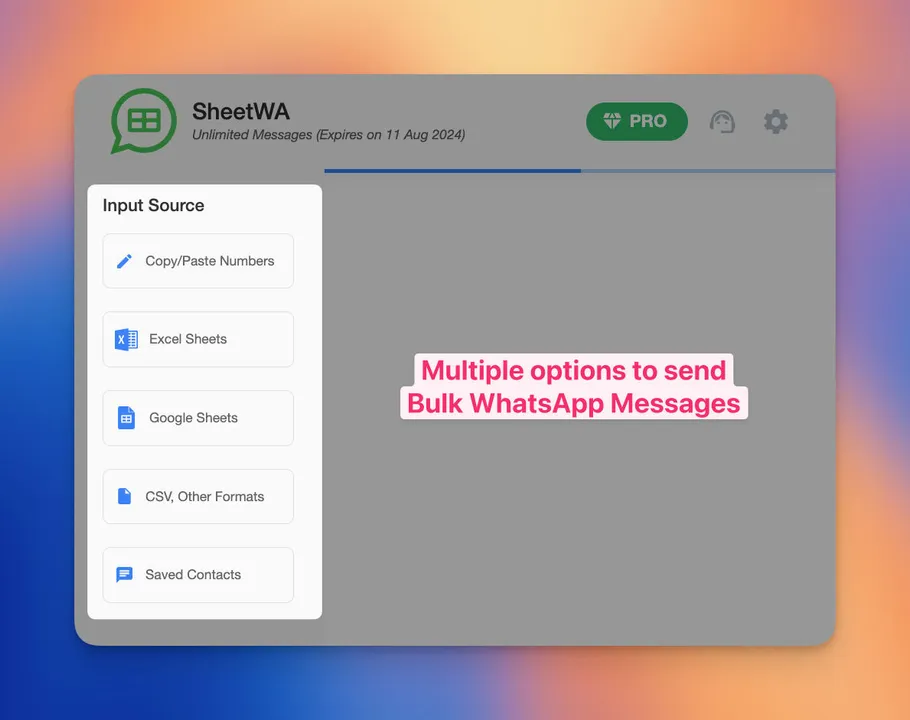Click the expiry text under SheetWA title
Screen dimensions: 910x720
tap(328, 135)
